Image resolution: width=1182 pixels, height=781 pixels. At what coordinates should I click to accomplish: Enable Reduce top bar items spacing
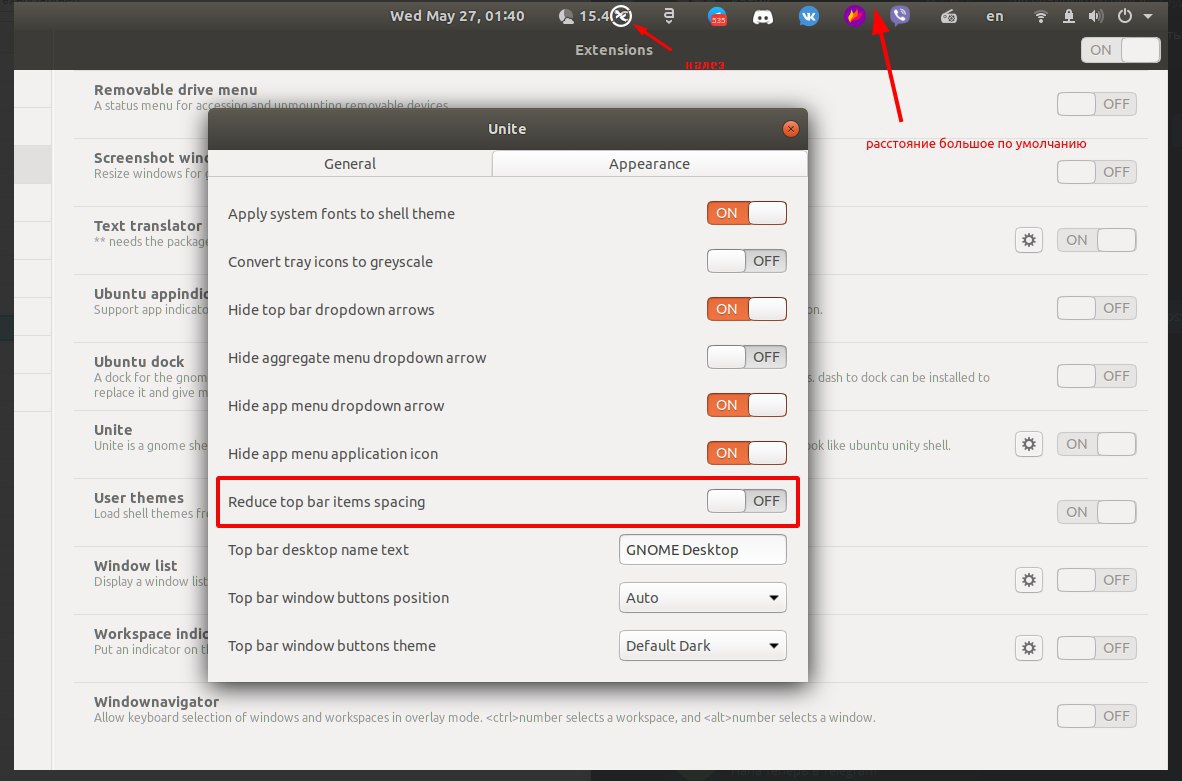point(746,501)
